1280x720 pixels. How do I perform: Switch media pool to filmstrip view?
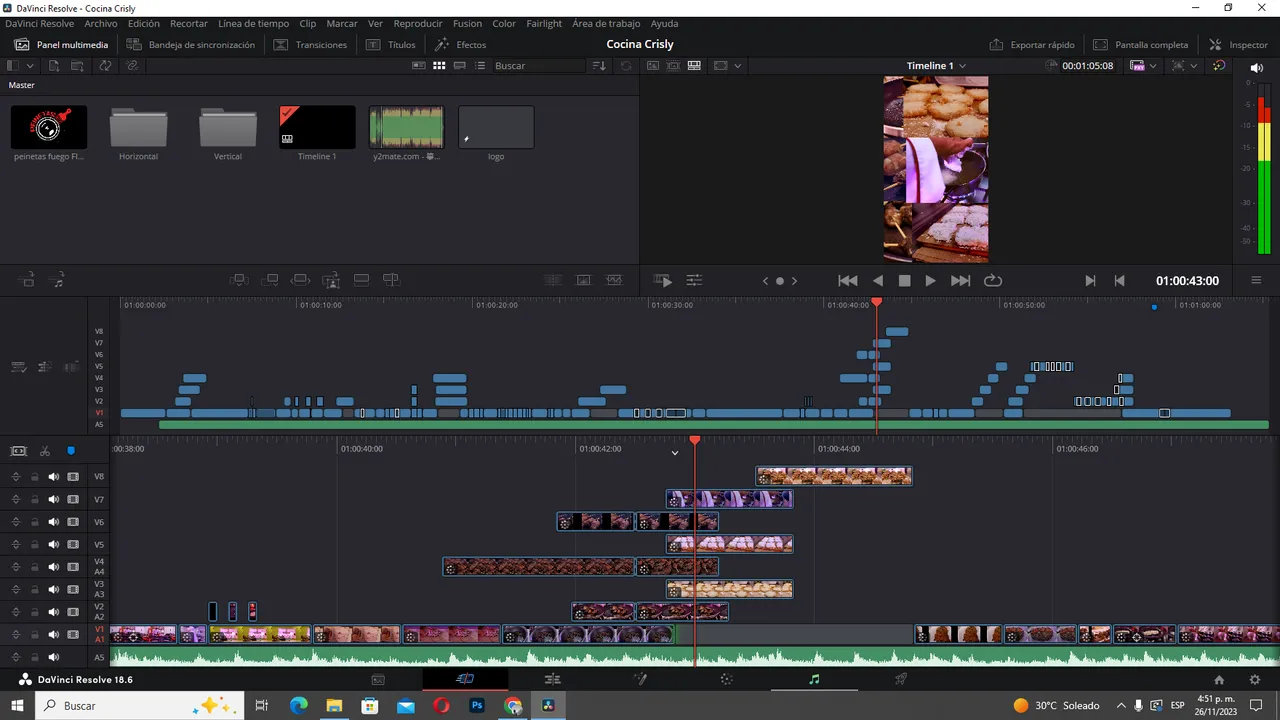[x=460, y=65]
